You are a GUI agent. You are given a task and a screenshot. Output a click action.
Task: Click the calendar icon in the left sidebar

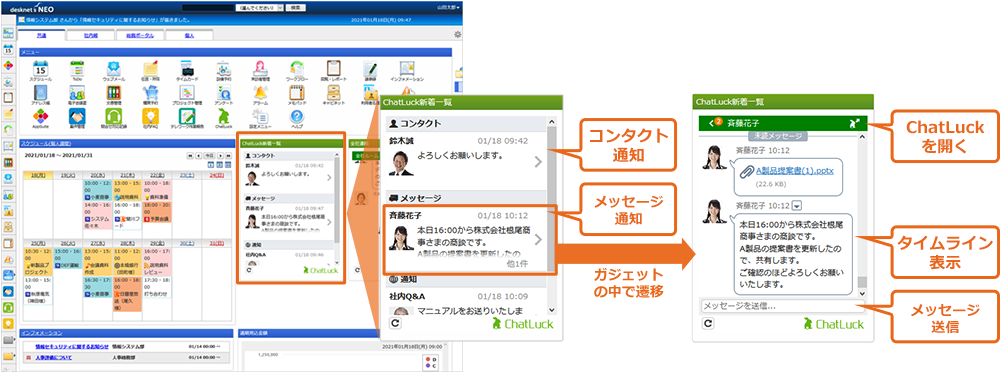[x=9, y=50]
